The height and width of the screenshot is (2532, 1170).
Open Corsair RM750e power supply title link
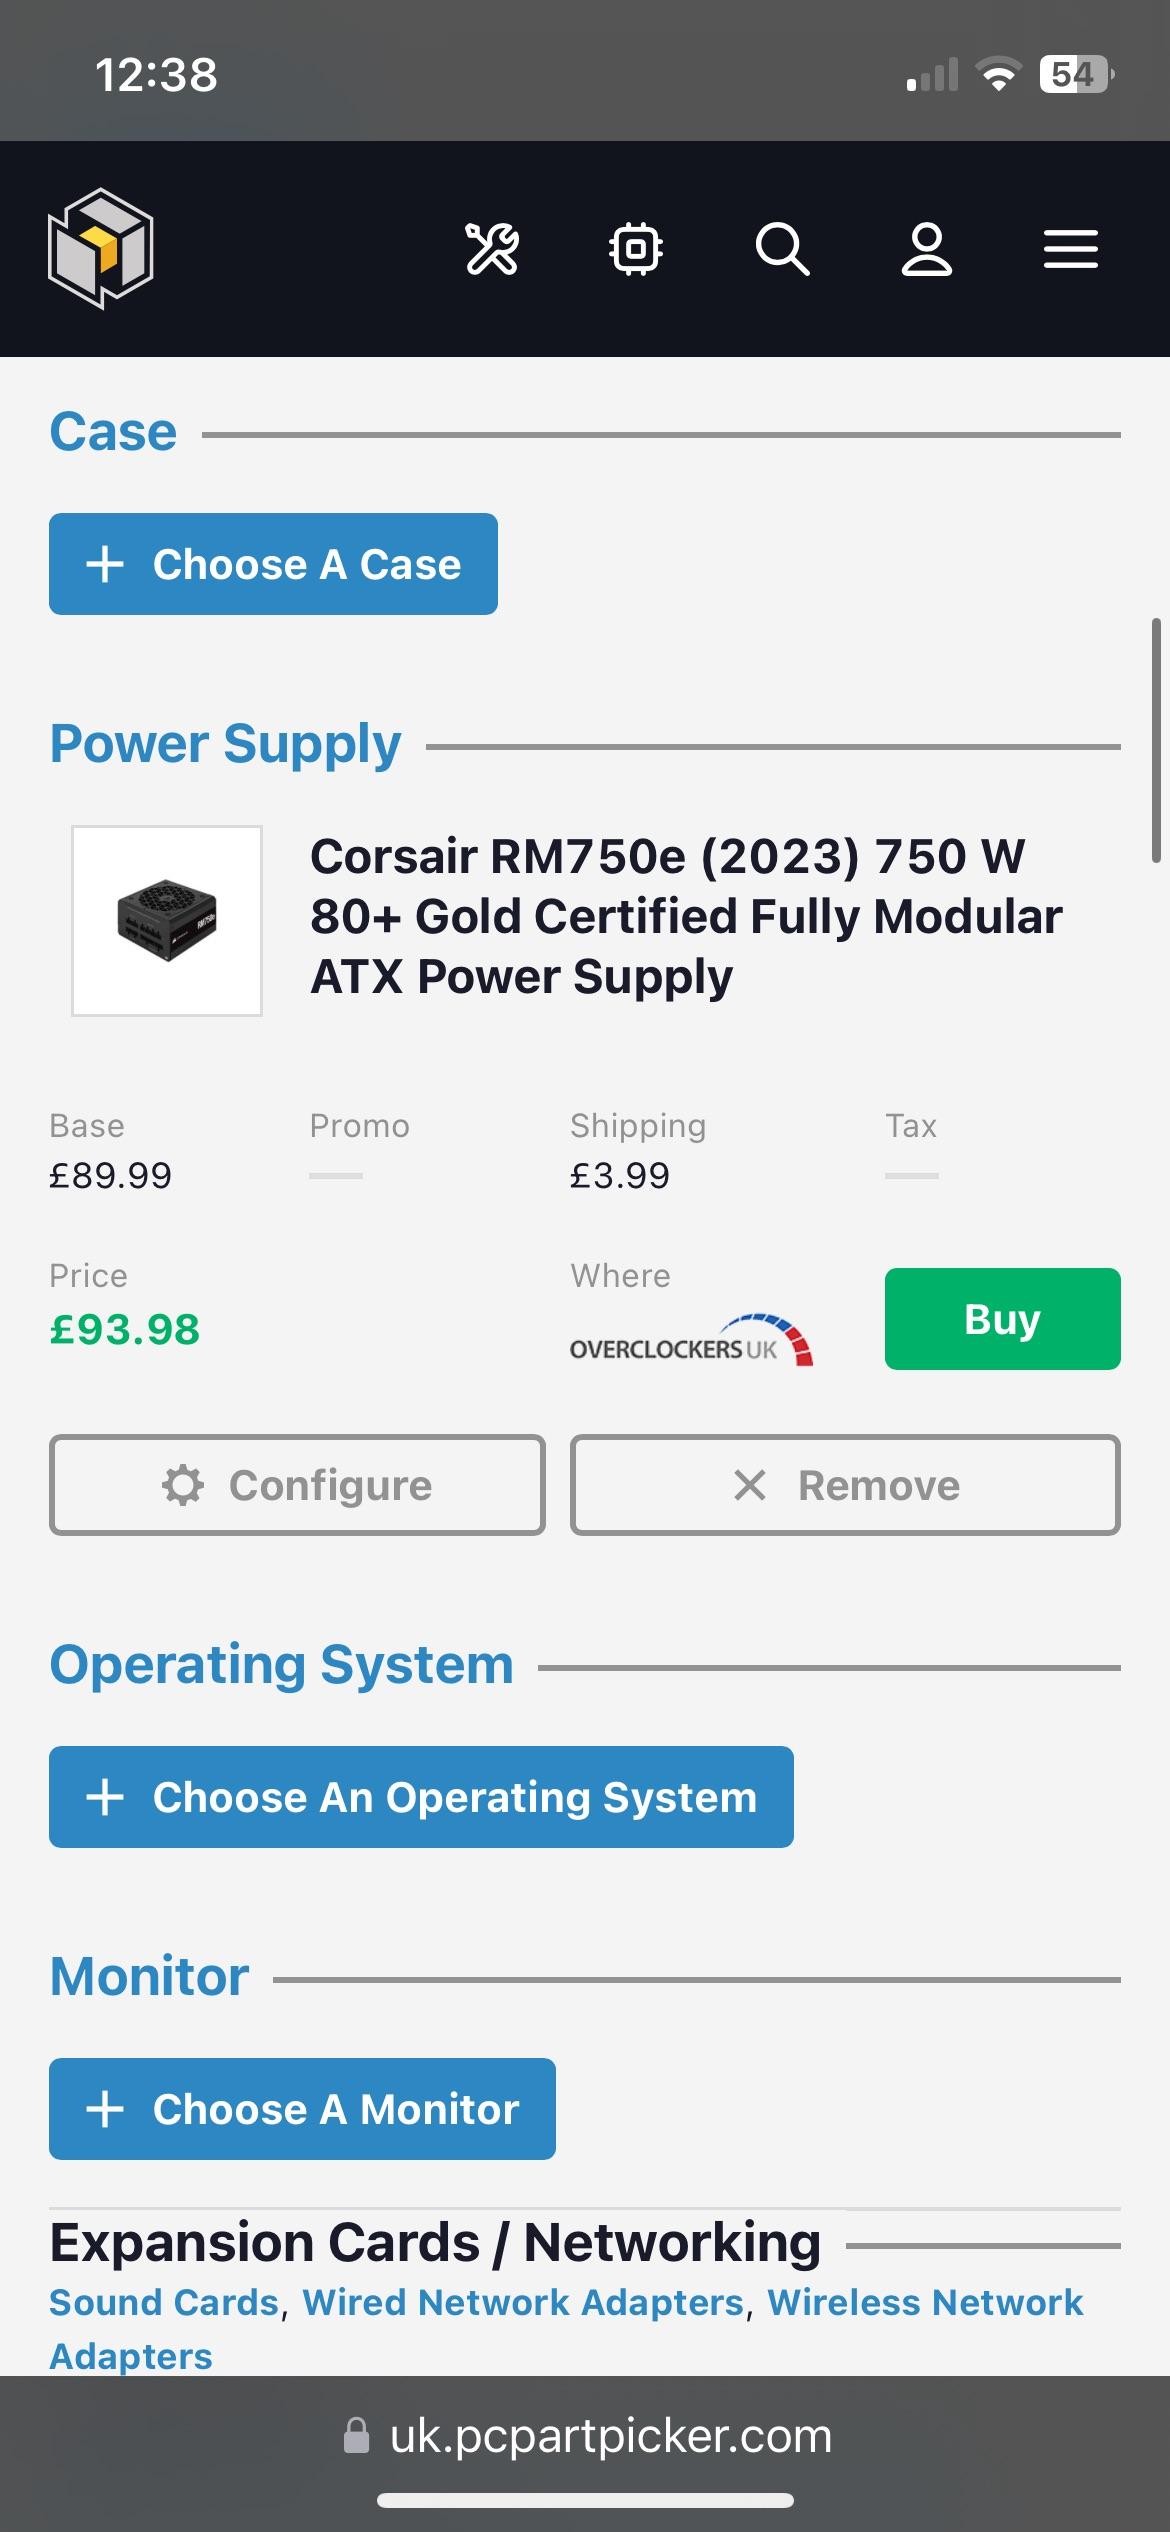686,916
